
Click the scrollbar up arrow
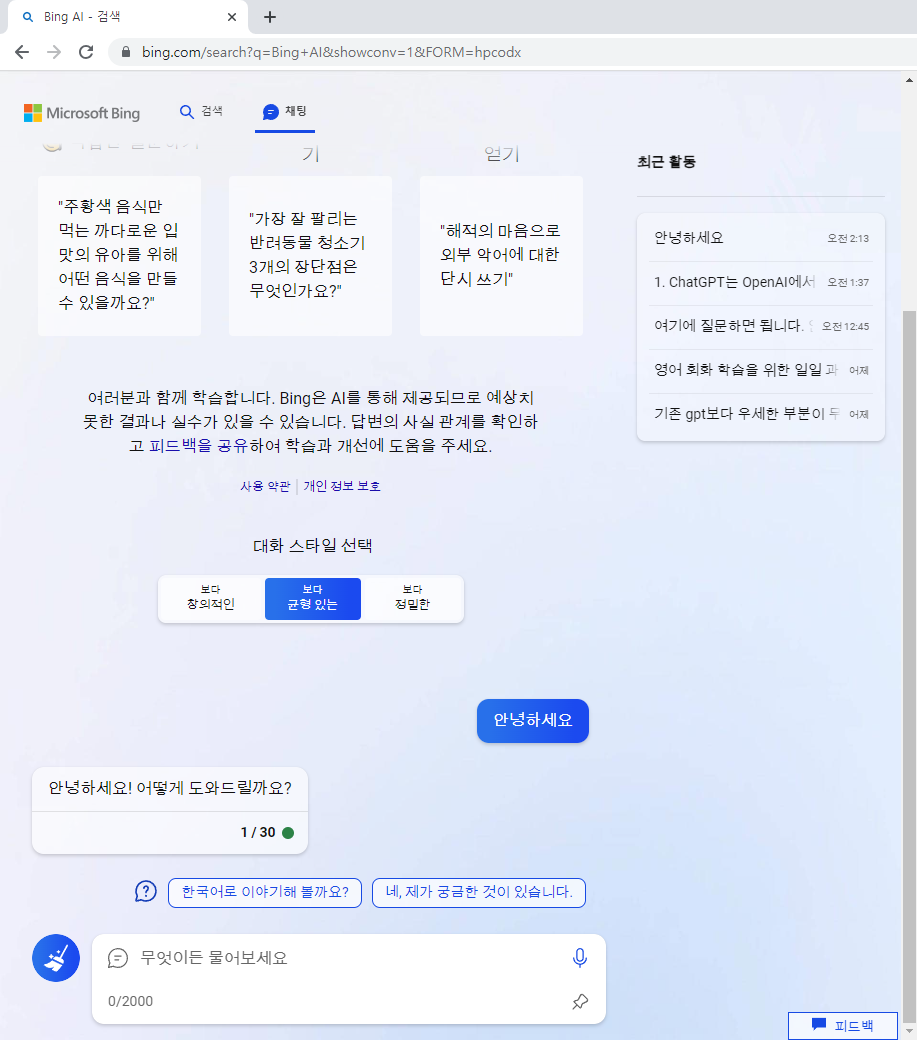tap(909, 80)
